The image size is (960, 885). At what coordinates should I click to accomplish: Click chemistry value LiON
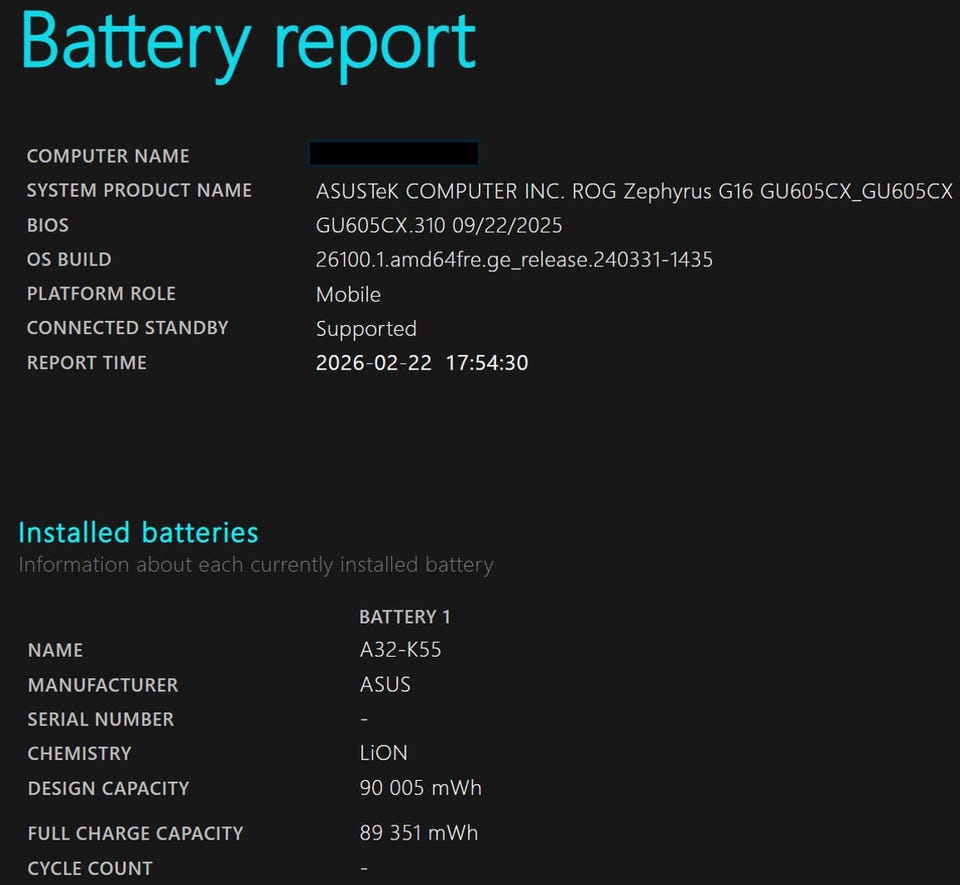(383, 753)
